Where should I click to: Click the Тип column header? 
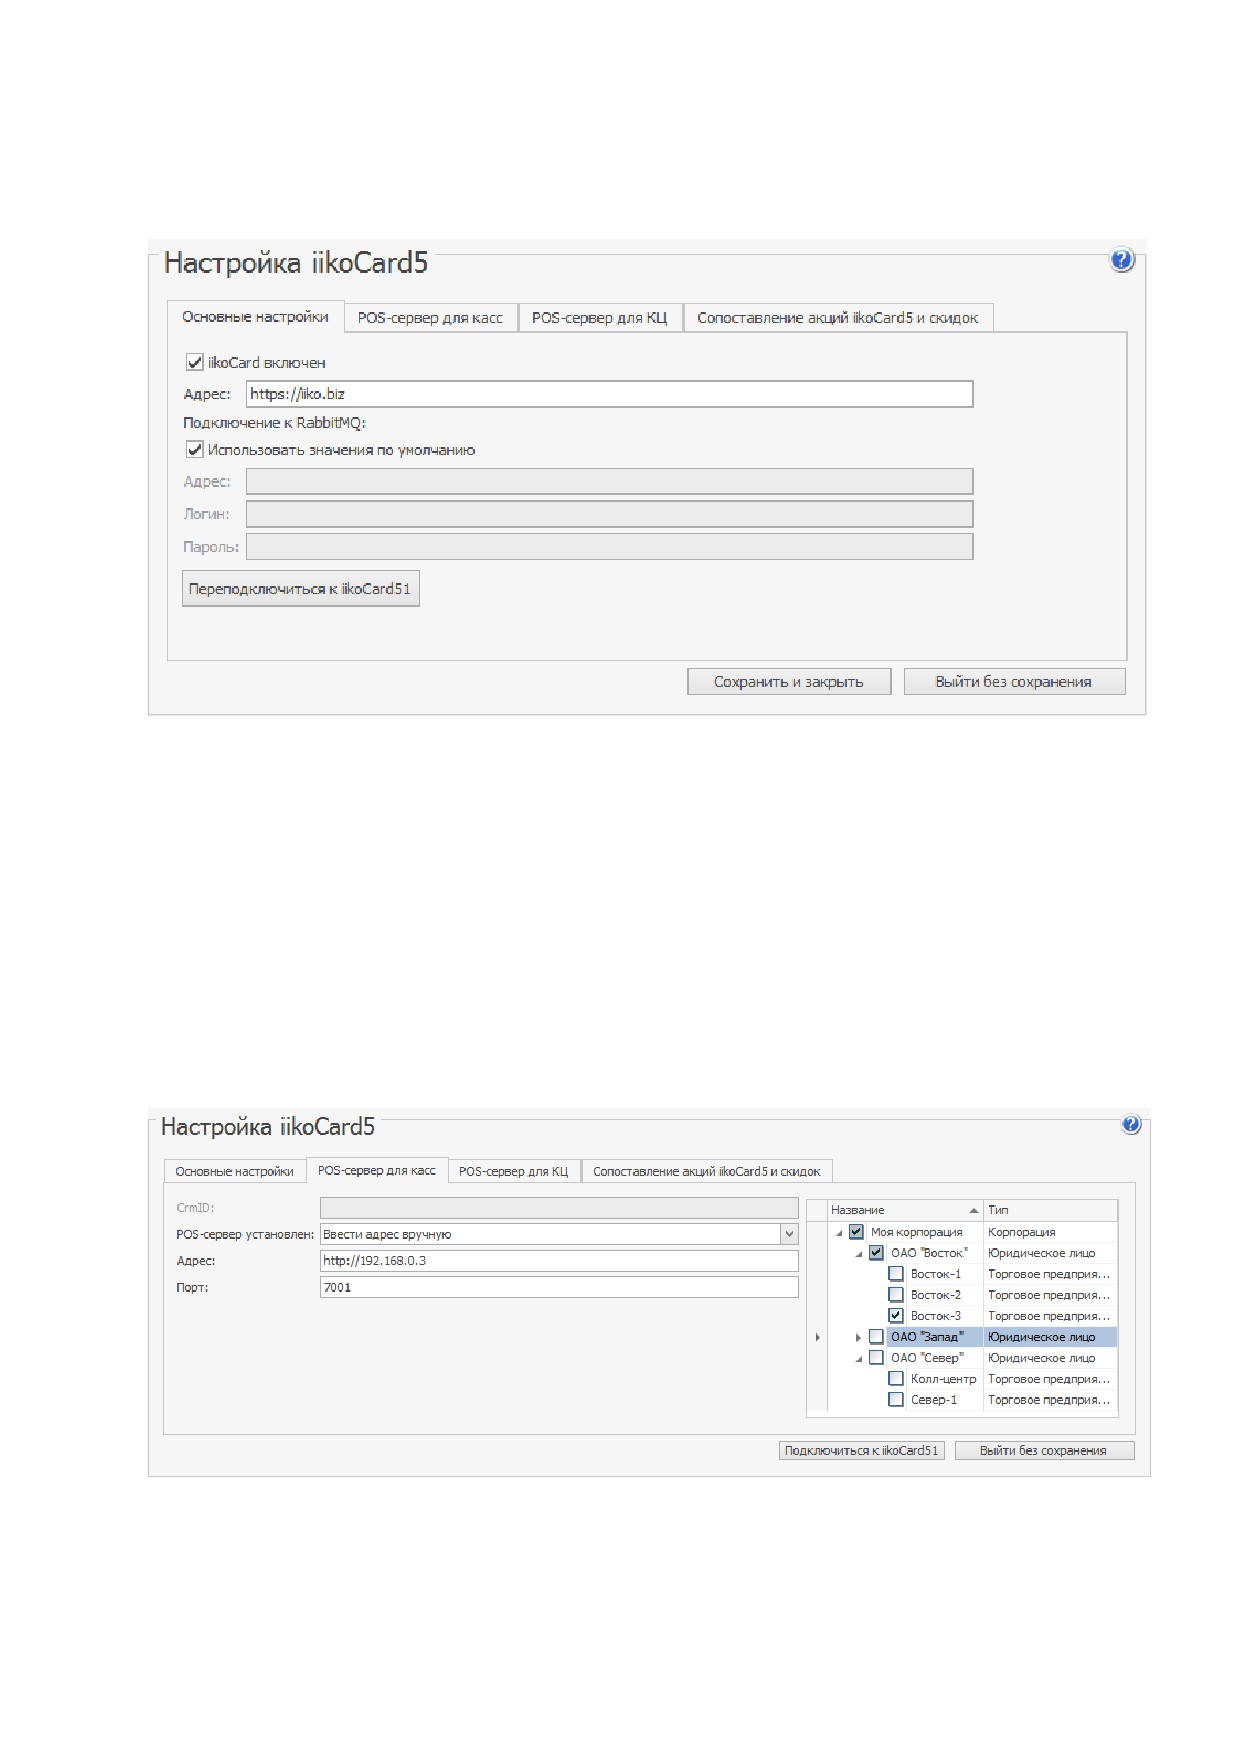1050,1210
